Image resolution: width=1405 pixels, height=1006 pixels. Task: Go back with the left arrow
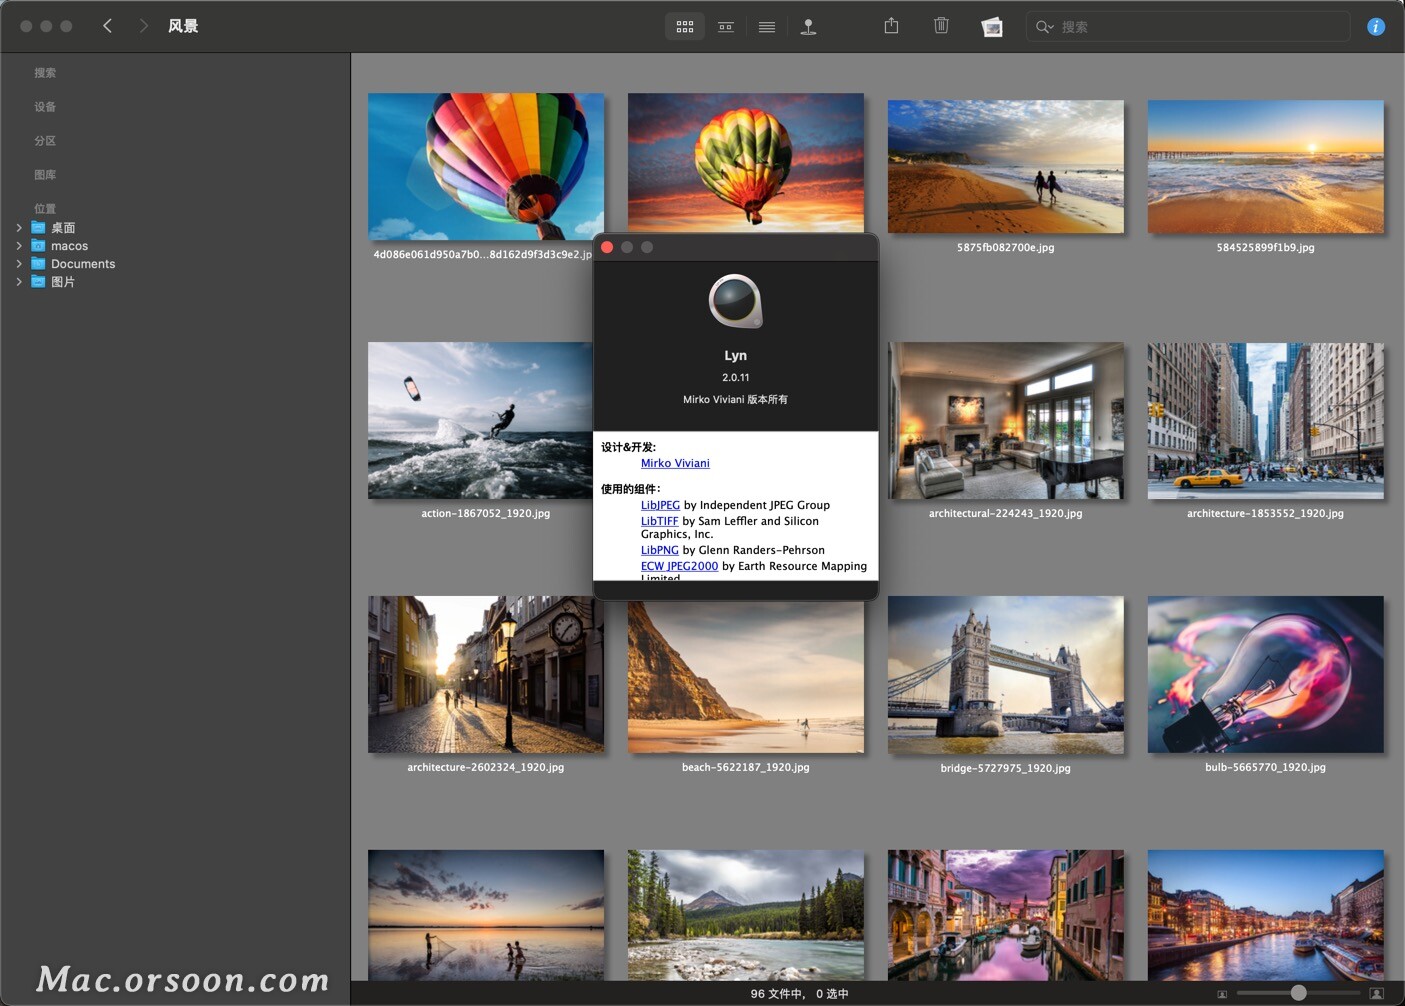(108, 26)
